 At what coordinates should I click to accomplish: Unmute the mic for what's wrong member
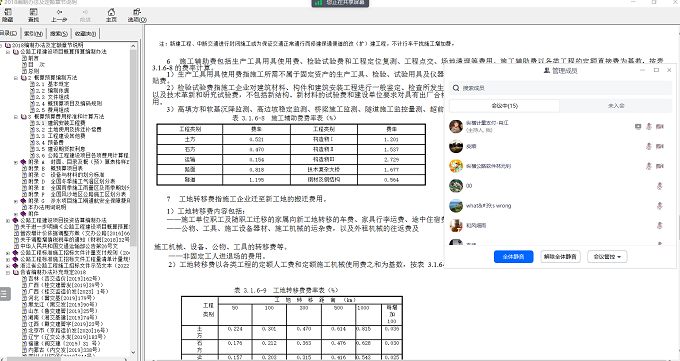[660, 206]
